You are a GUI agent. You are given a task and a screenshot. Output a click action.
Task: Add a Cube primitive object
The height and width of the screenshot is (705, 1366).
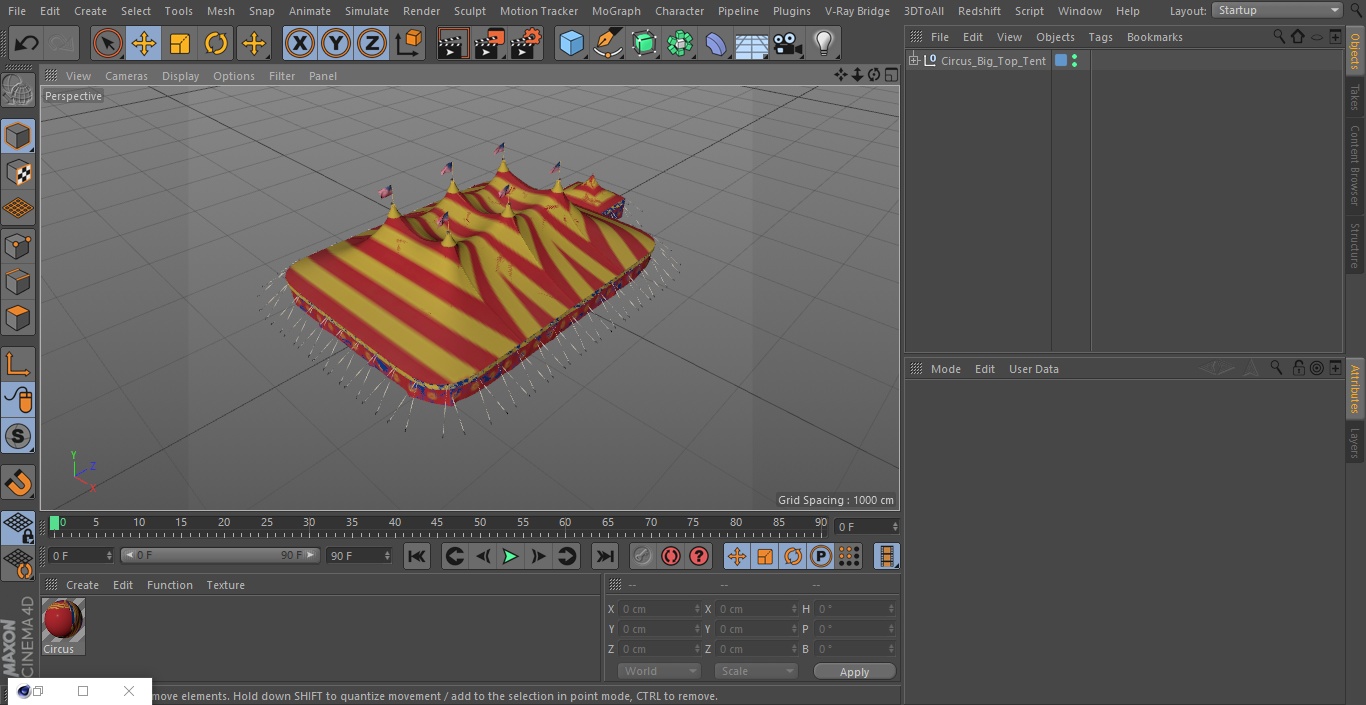click(571, 44)
